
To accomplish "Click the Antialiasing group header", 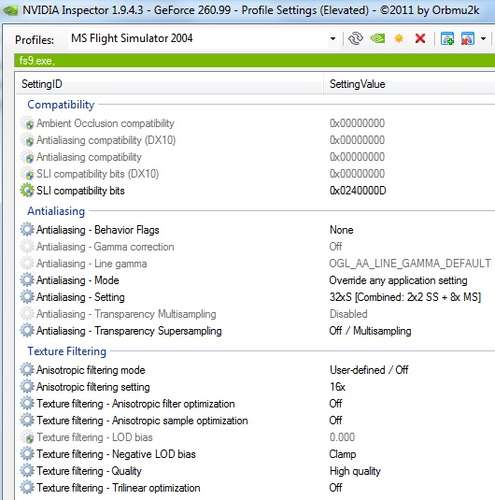I will point(56,211).
